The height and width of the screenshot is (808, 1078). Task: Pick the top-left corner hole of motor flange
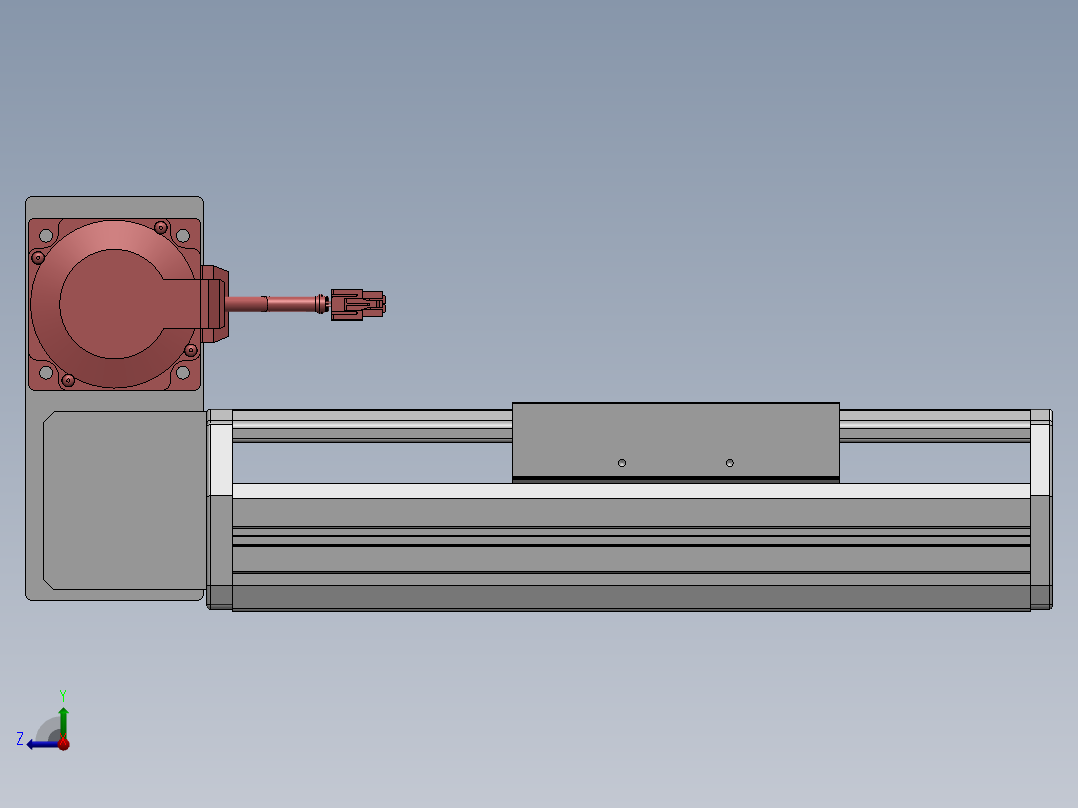46,236
